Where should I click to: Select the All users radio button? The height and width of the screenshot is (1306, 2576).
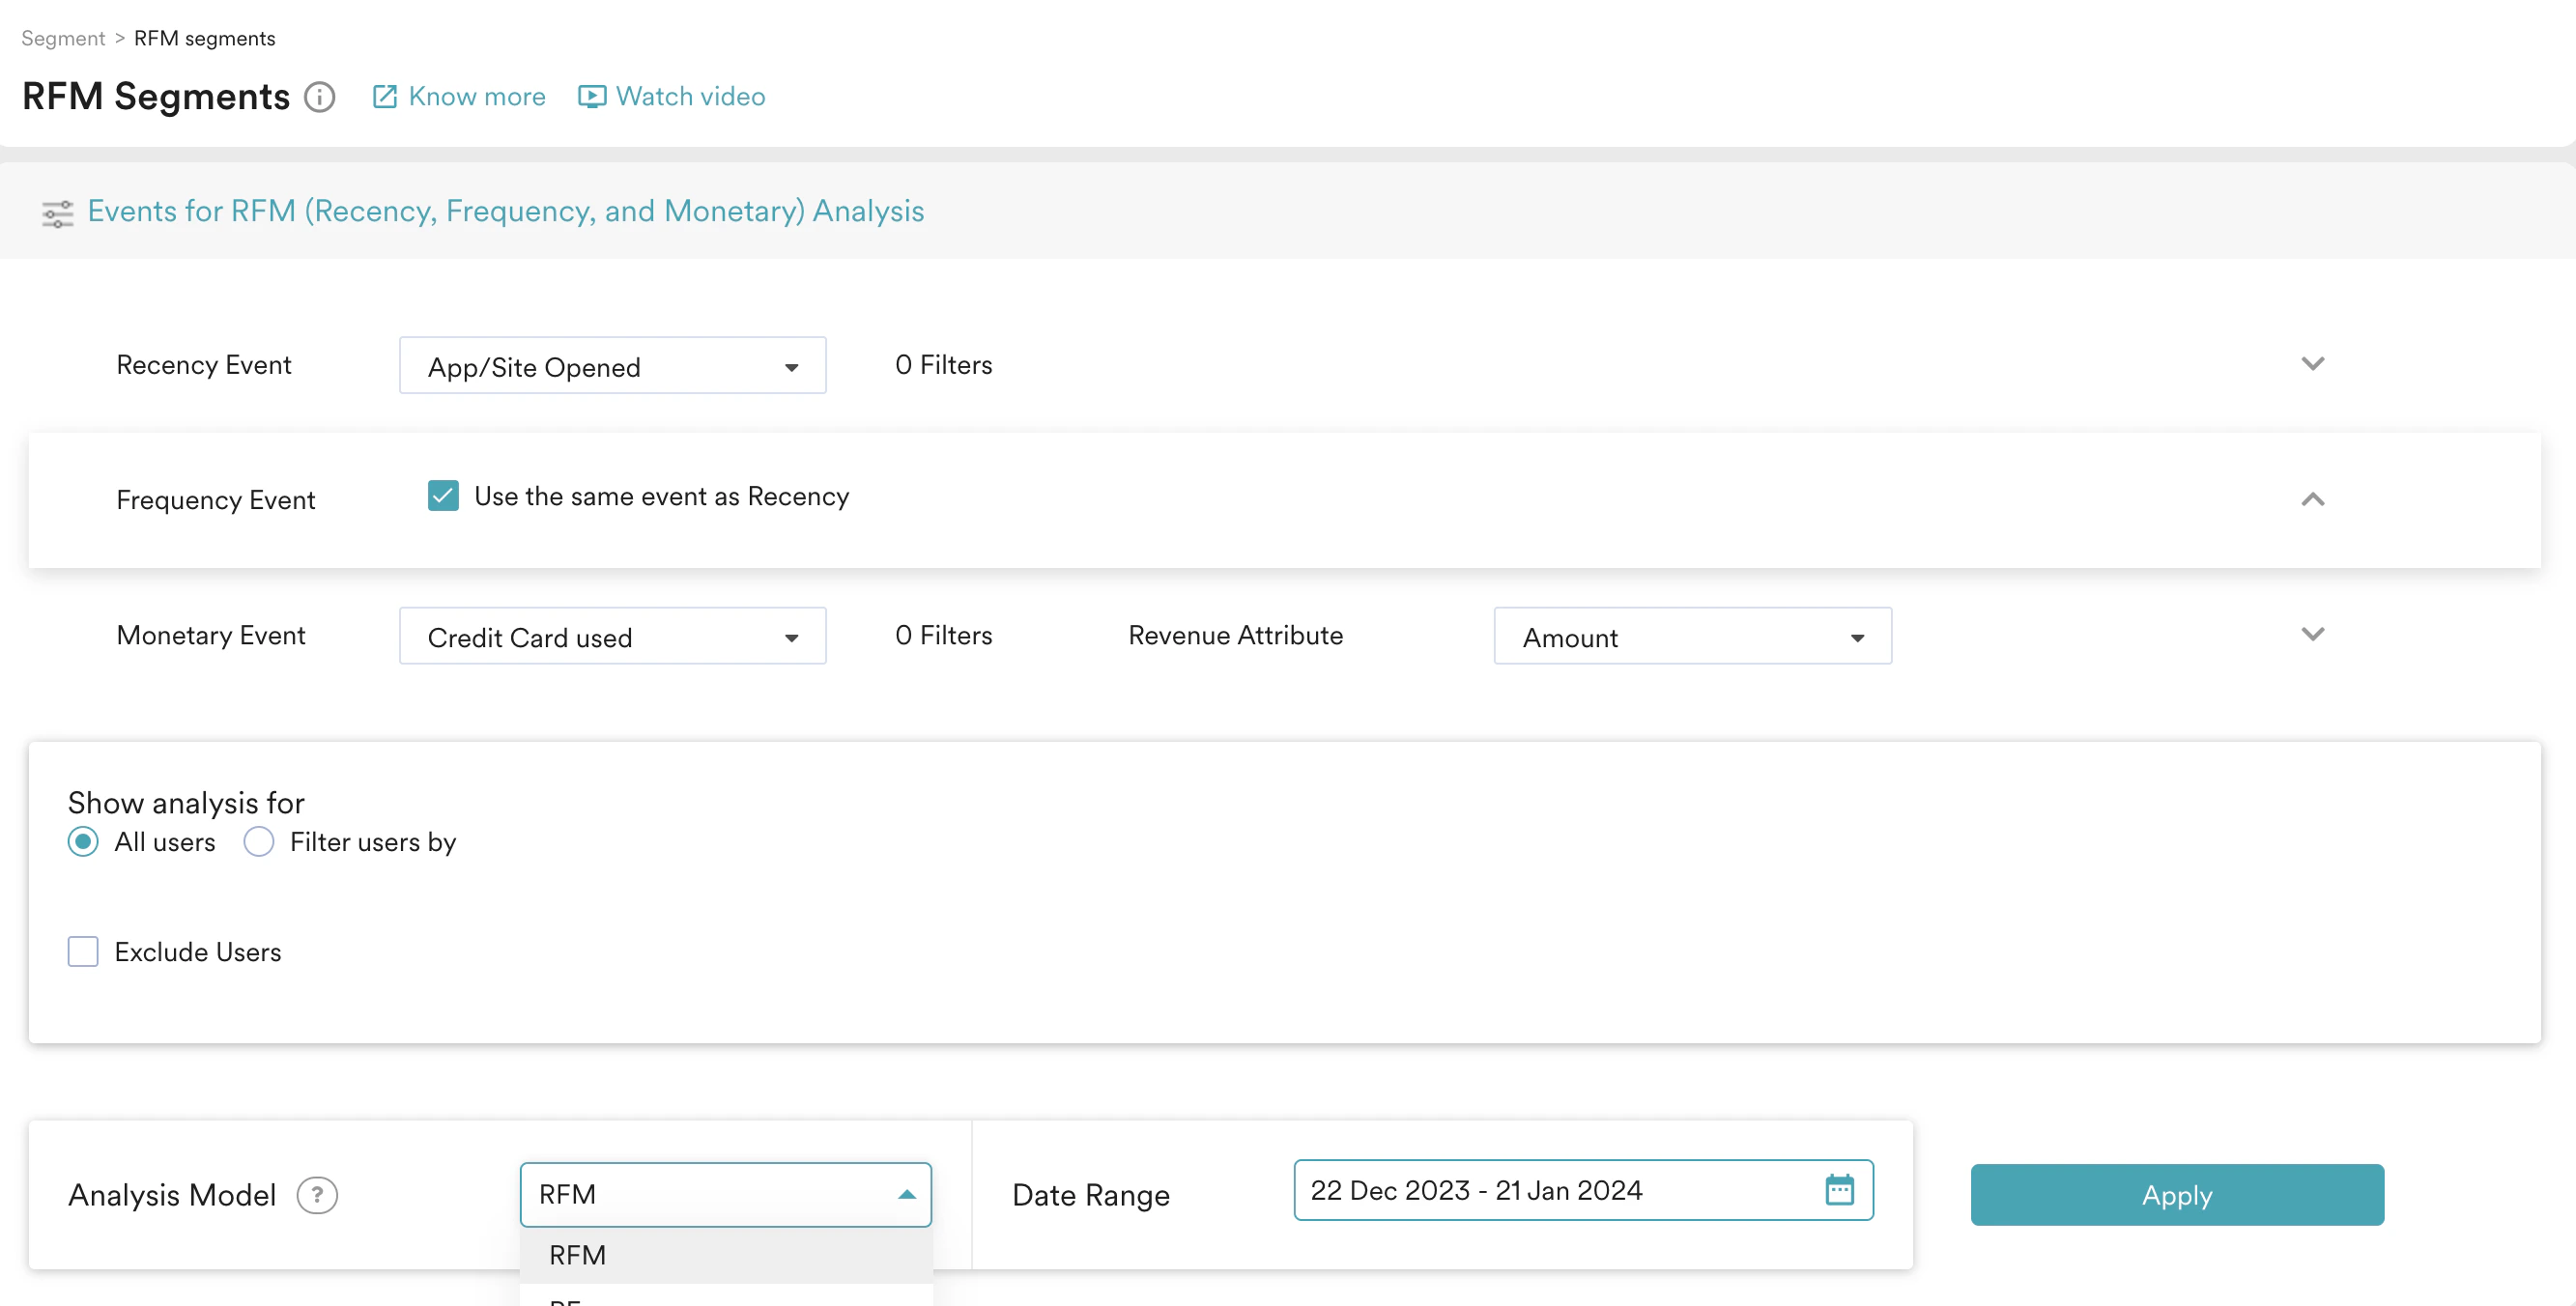tap(83, 841)
